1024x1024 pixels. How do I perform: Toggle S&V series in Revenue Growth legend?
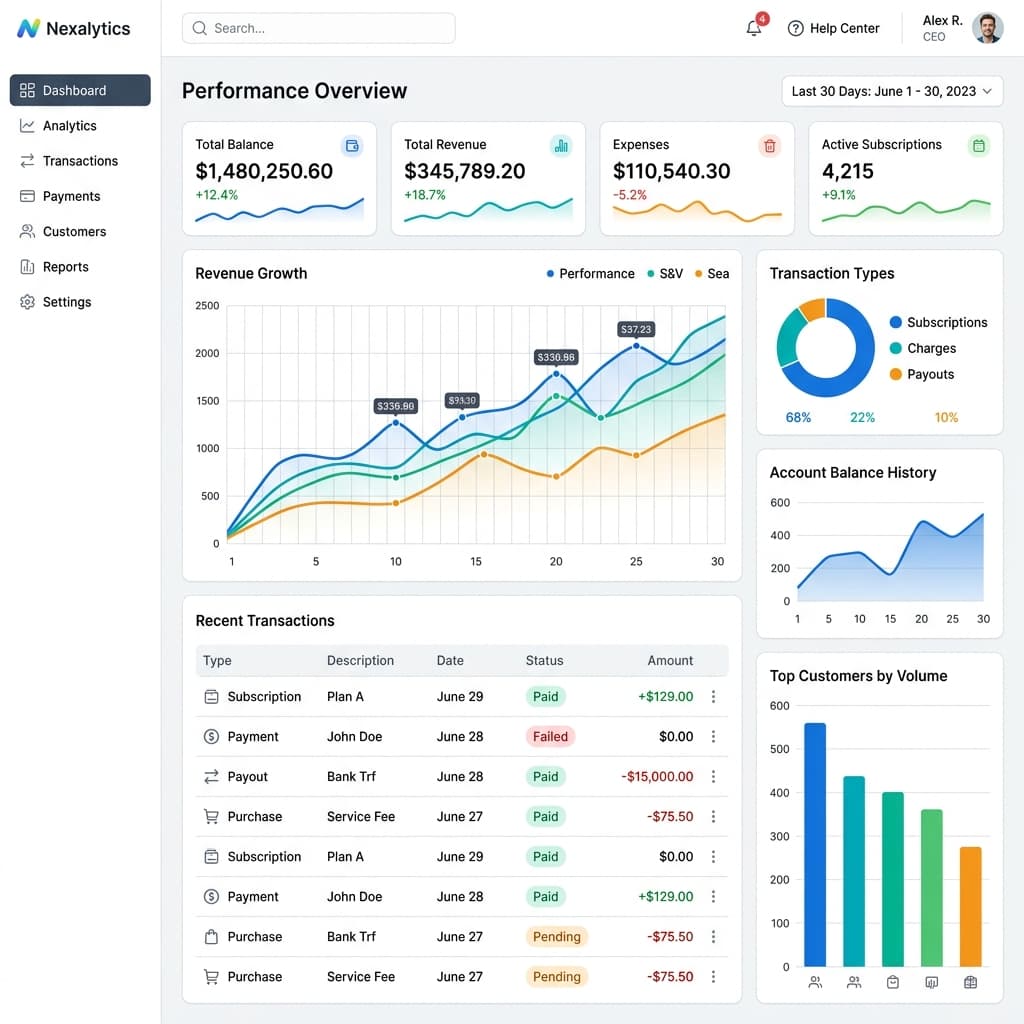click(x=665, y=274)
